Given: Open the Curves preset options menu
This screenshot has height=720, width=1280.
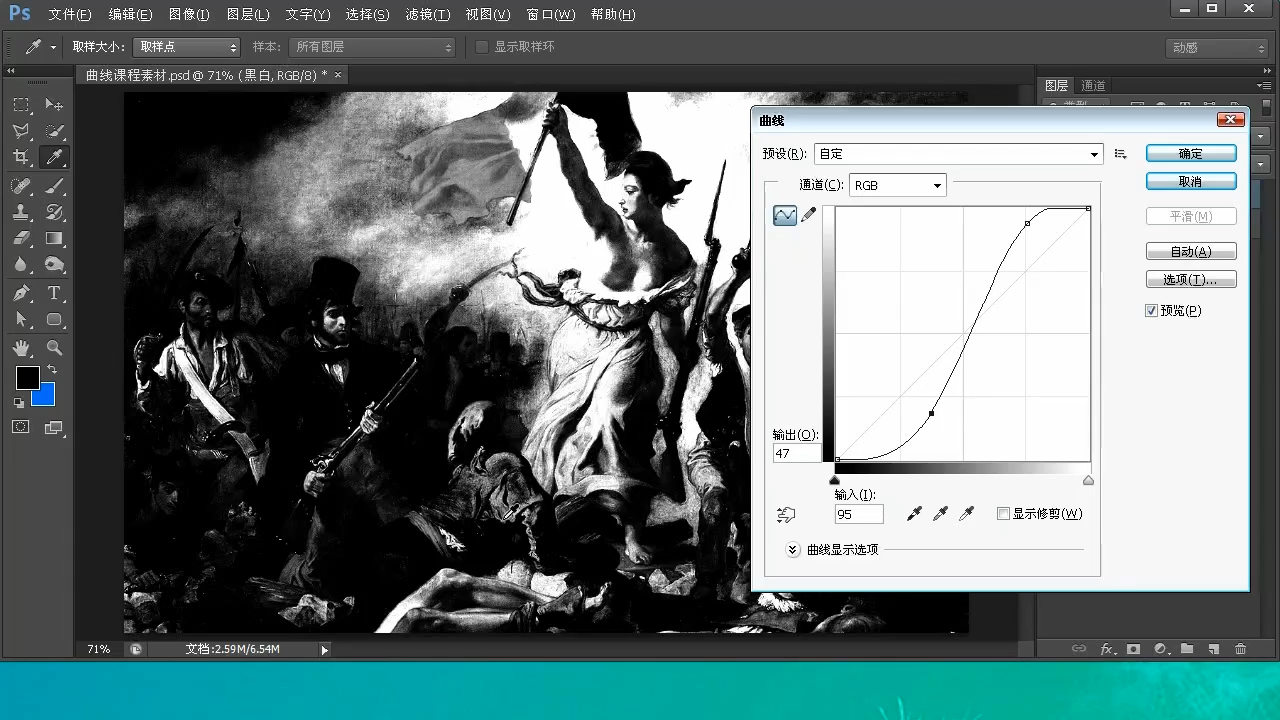Looking at the screenshot, I should (x=1120, y=154).
